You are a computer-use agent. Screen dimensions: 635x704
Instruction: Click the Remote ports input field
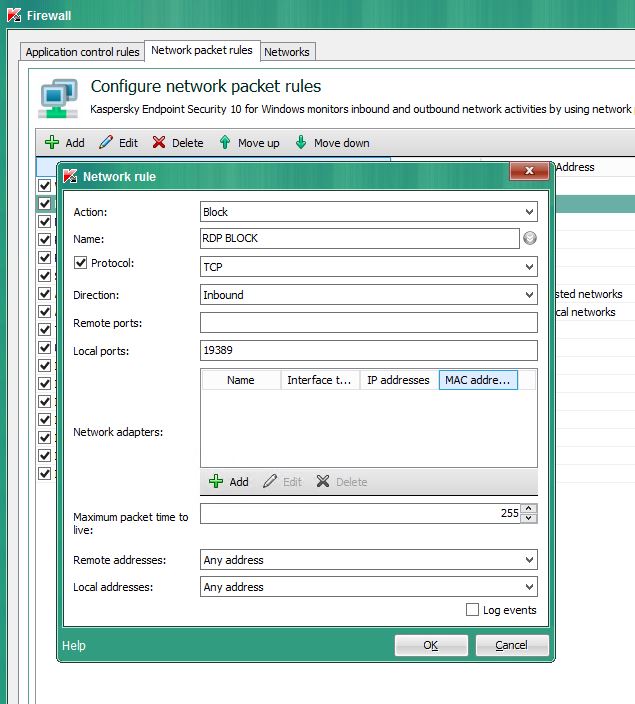[x=368, y=323]
